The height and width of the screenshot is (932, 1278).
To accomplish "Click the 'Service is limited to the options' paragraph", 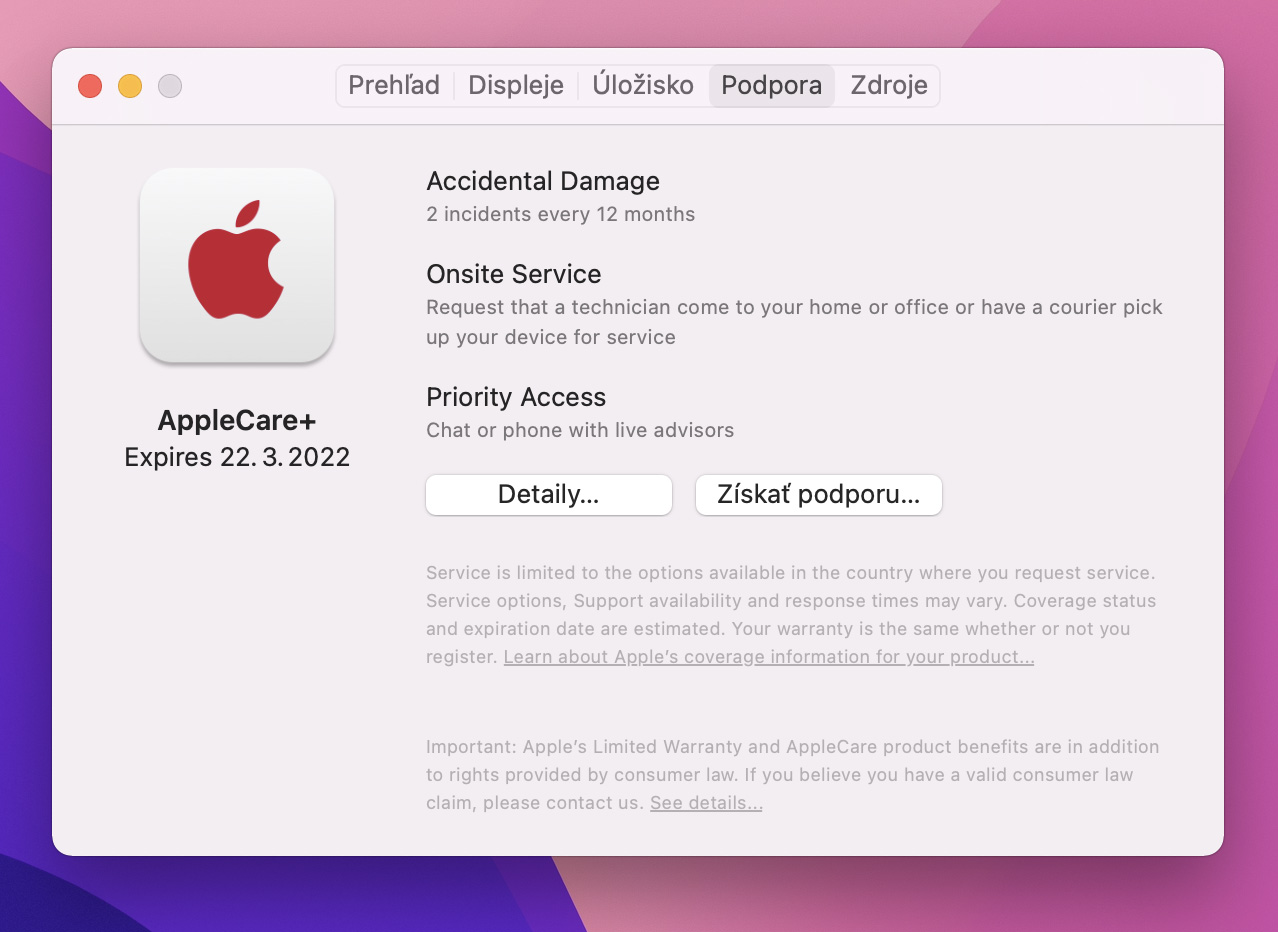I will pos(791,615).
